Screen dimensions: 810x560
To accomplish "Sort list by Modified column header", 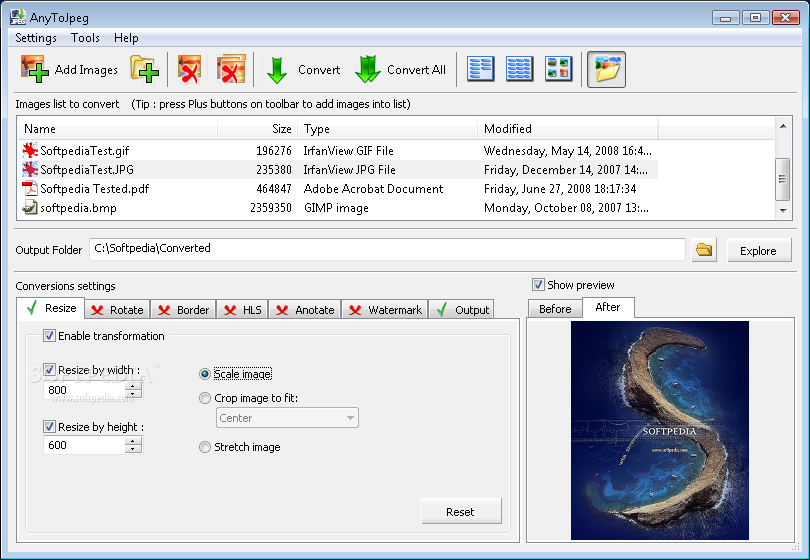I will 568,129.
